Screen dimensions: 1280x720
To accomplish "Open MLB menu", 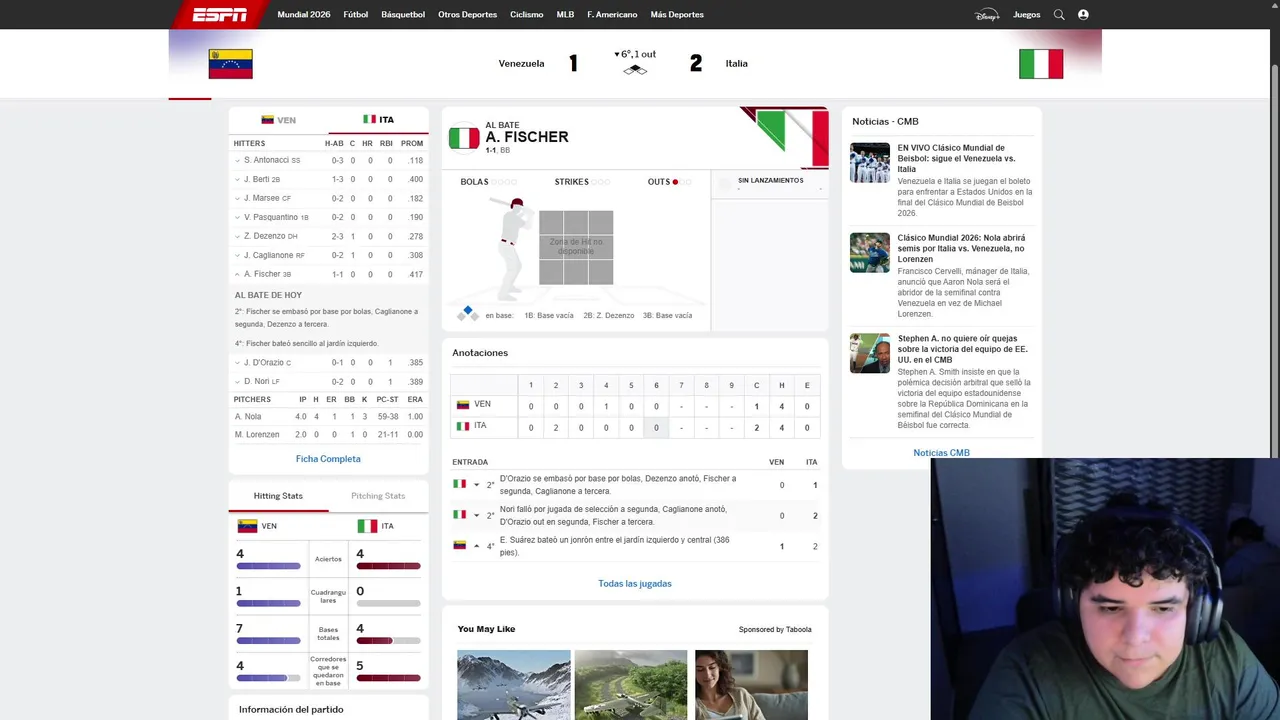I will [565, 15].
